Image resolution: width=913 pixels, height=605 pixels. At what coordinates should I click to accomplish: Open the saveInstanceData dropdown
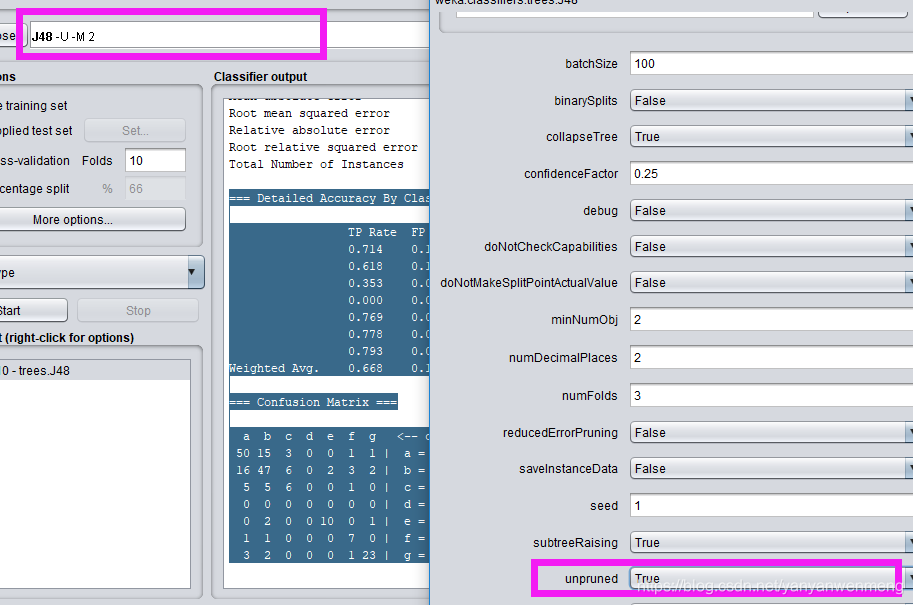tap(772, 469)
